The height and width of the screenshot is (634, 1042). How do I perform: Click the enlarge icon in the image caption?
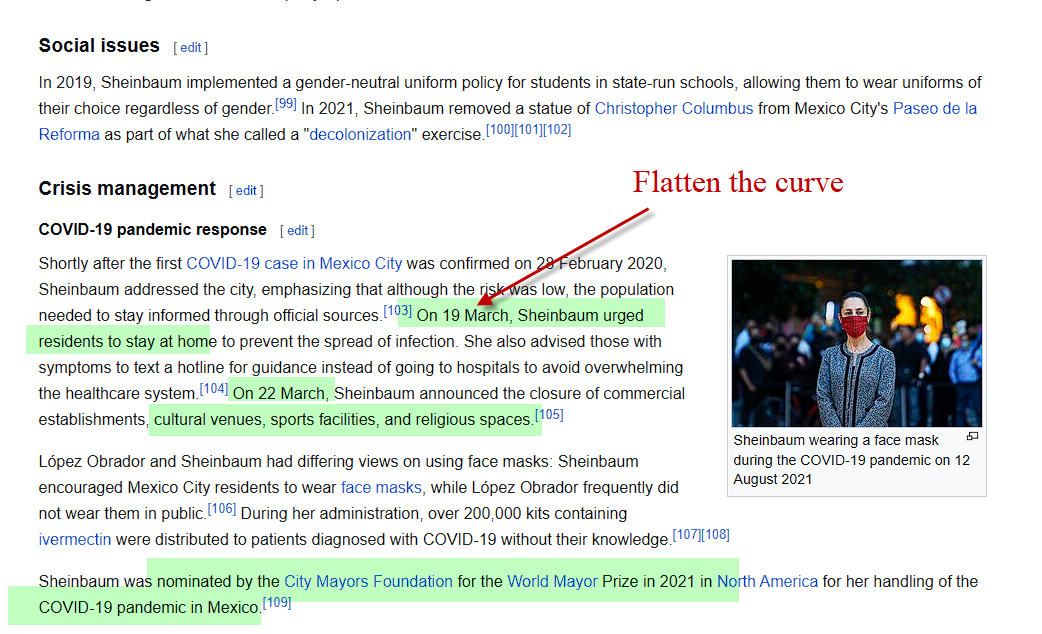(972, 436)
